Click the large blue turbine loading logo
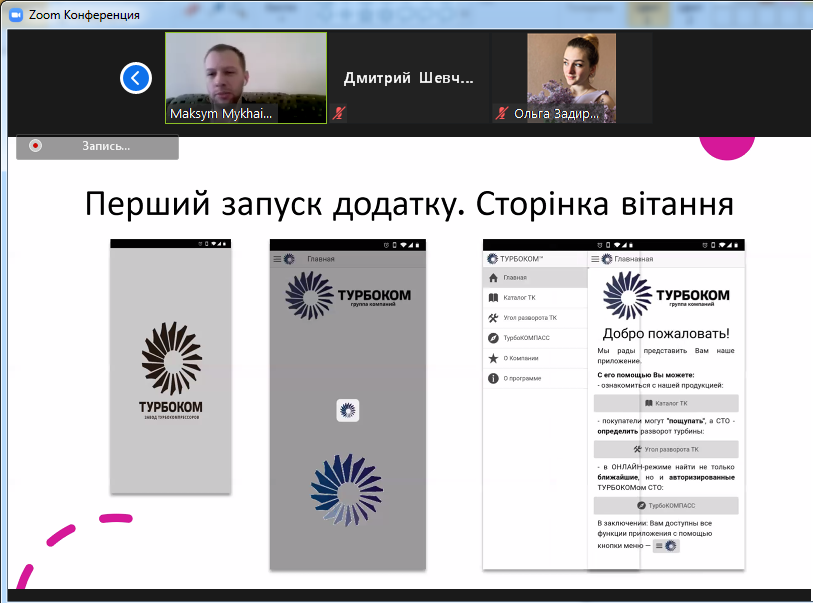 point(347,490)
